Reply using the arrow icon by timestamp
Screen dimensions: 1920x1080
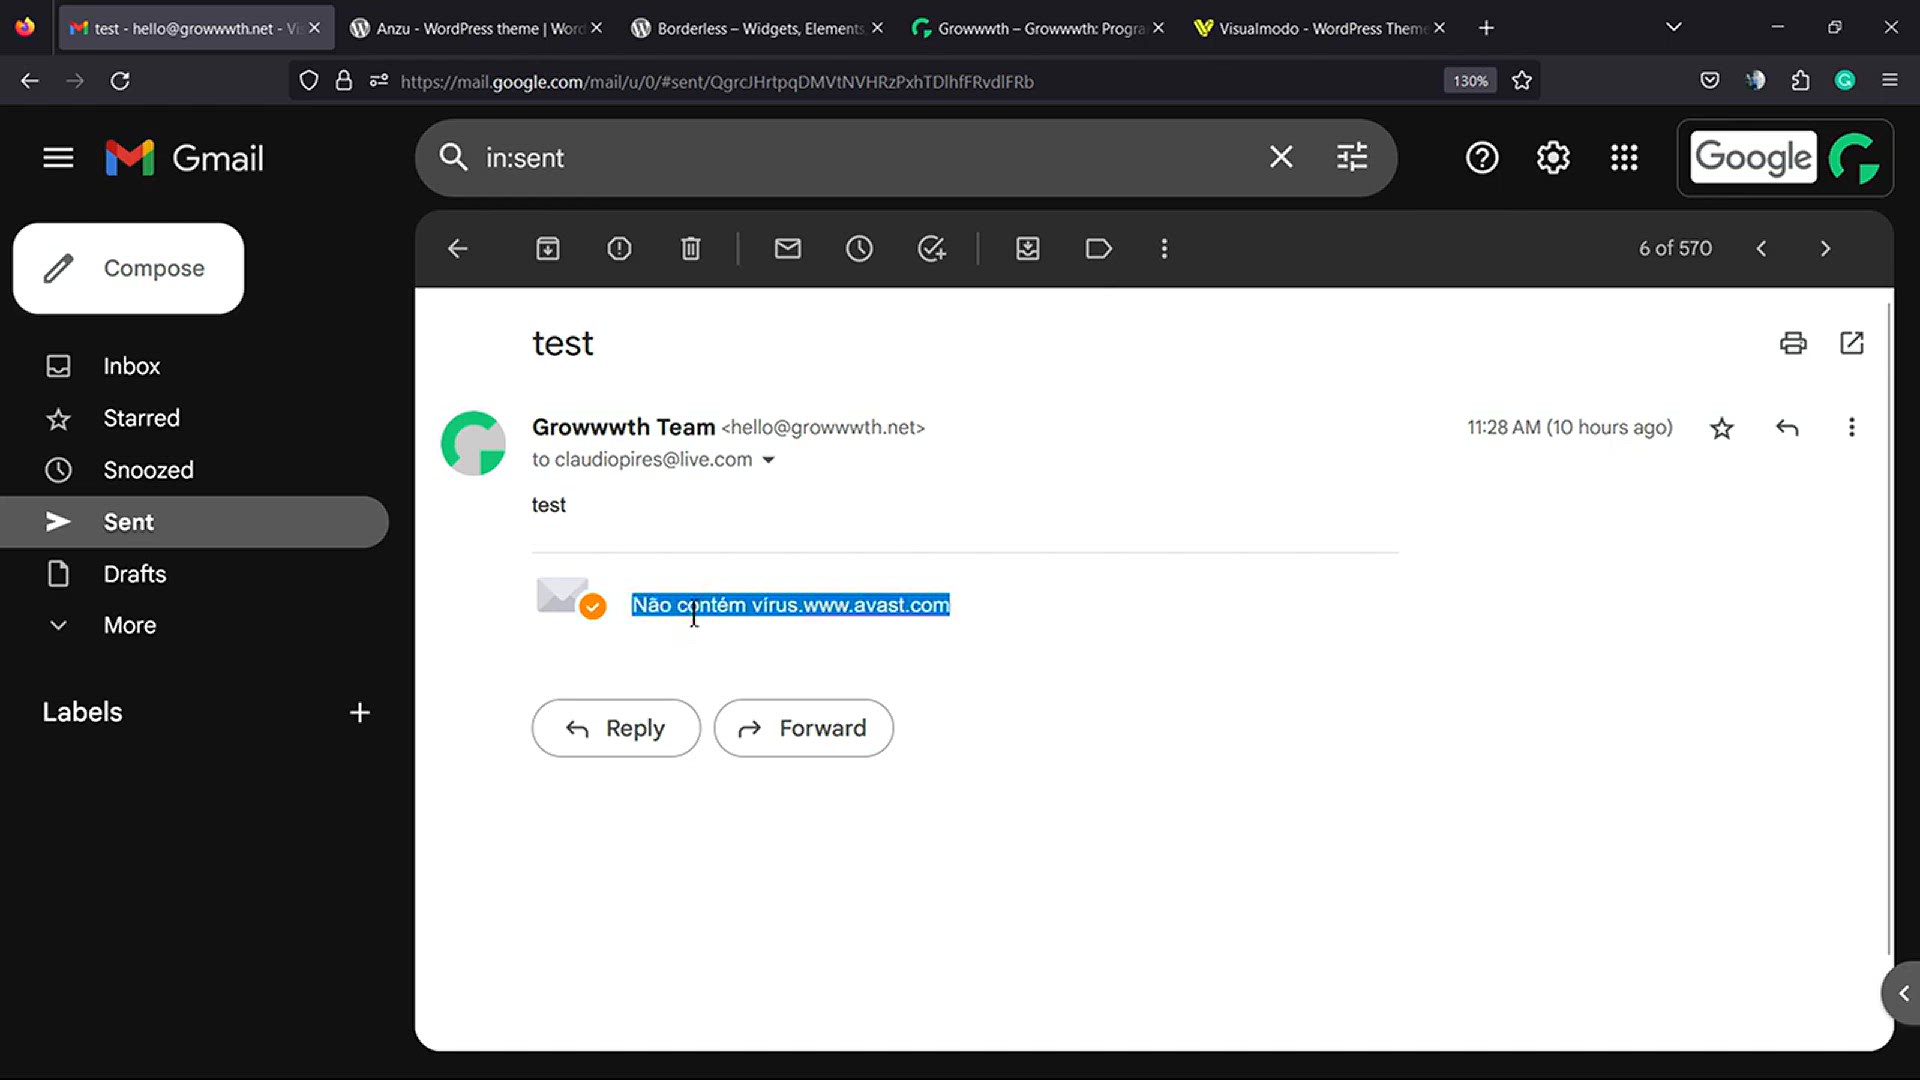point(1787,428)
